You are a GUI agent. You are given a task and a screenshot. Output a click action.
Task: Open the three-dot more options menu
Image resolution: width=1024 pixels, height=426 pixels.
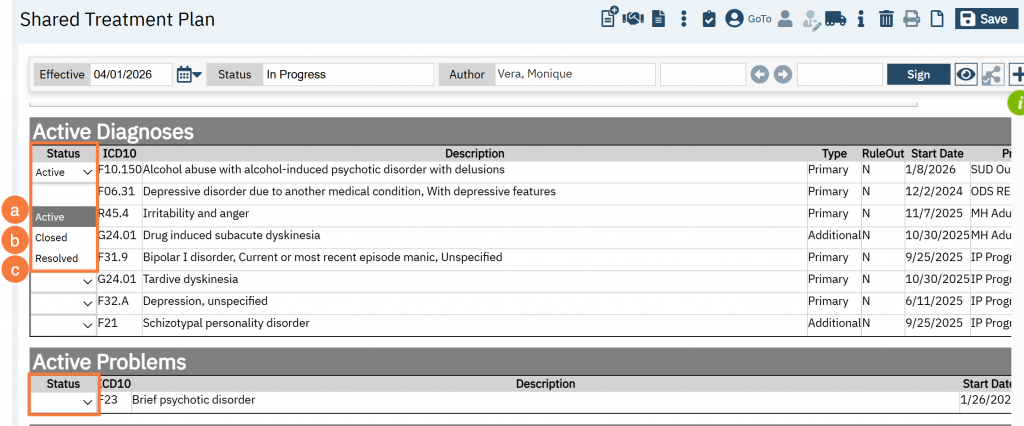tap(684, 19)
